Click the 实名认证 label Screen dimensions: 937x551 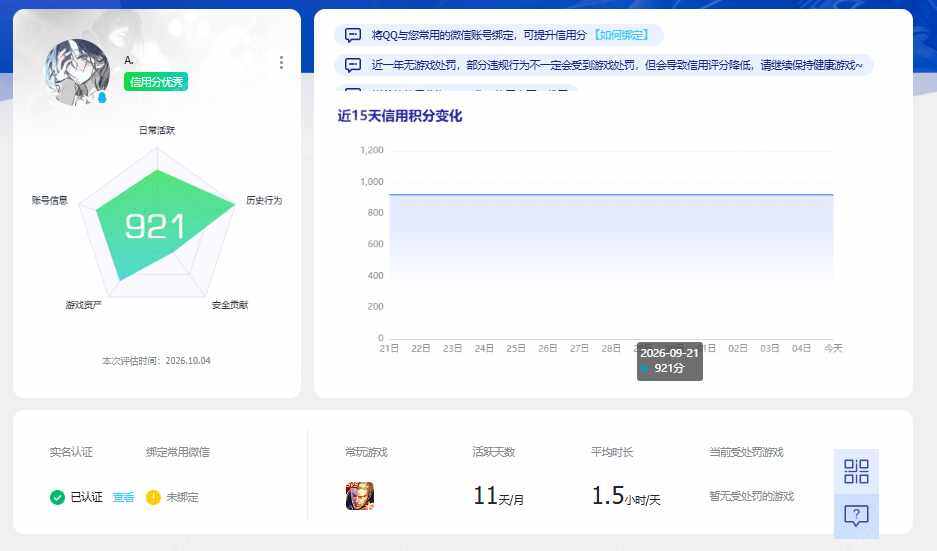click(71, 452)
